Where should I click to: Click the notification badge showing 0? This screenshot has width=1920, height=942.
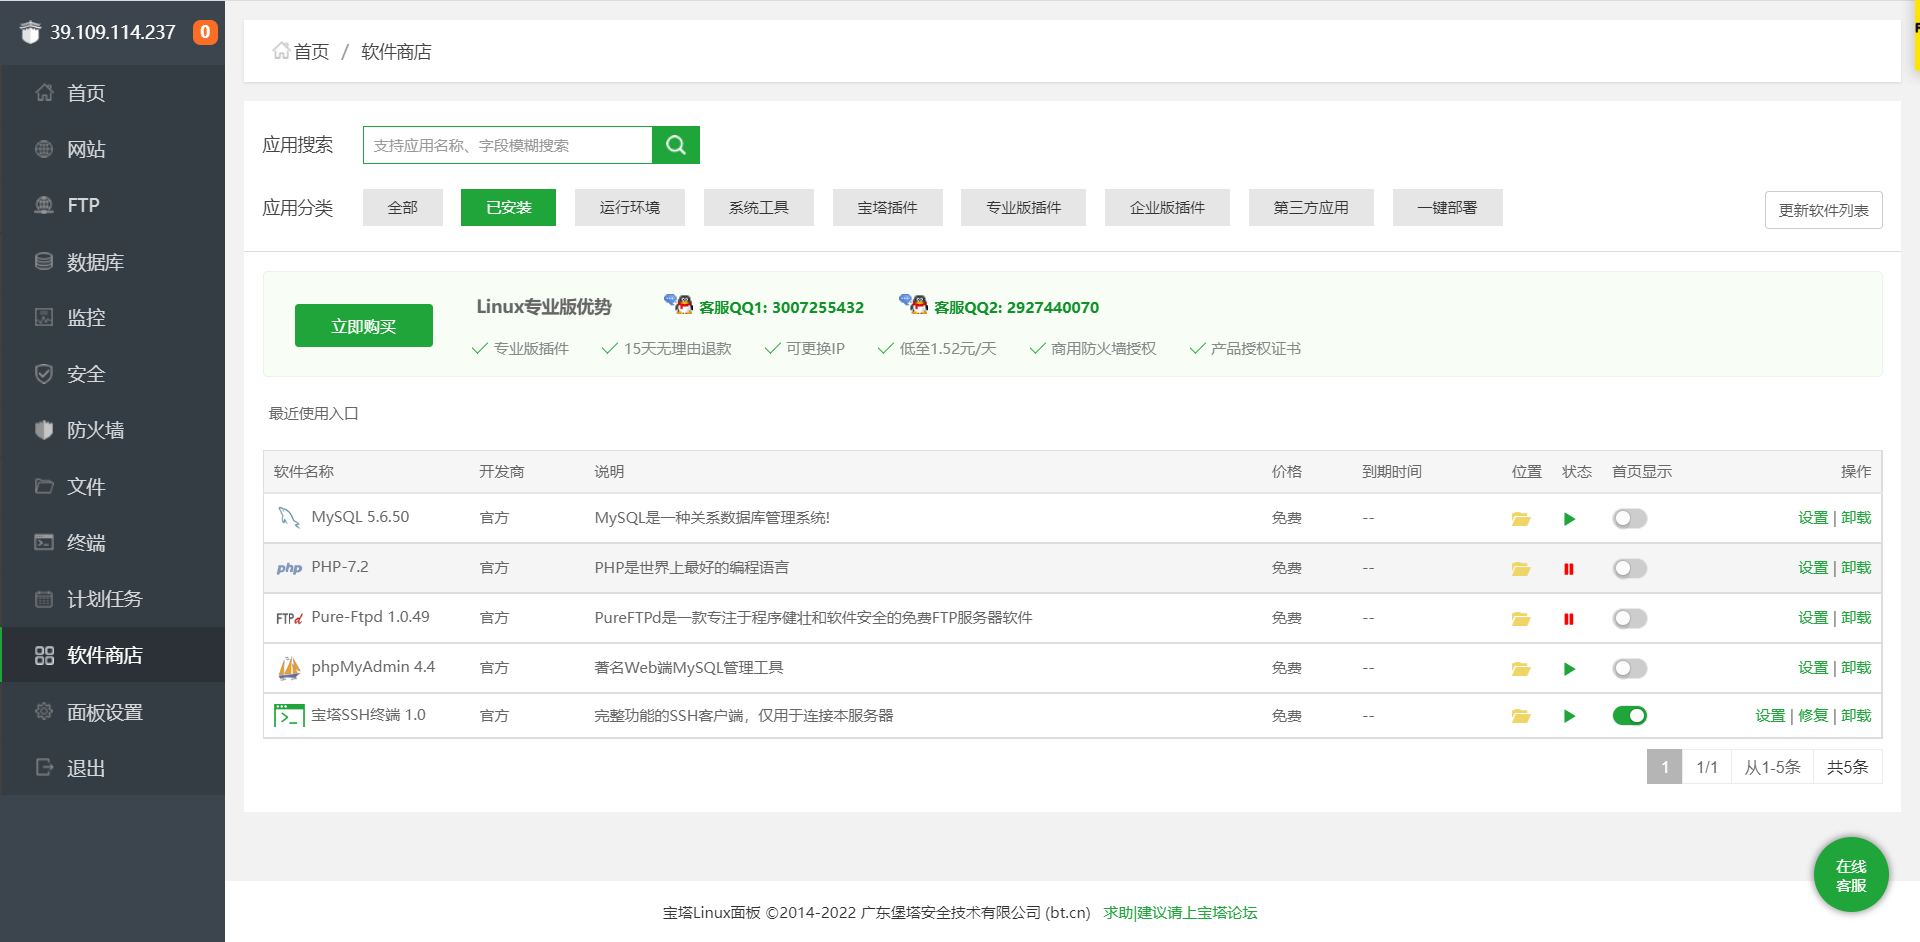tap(205, 32)
